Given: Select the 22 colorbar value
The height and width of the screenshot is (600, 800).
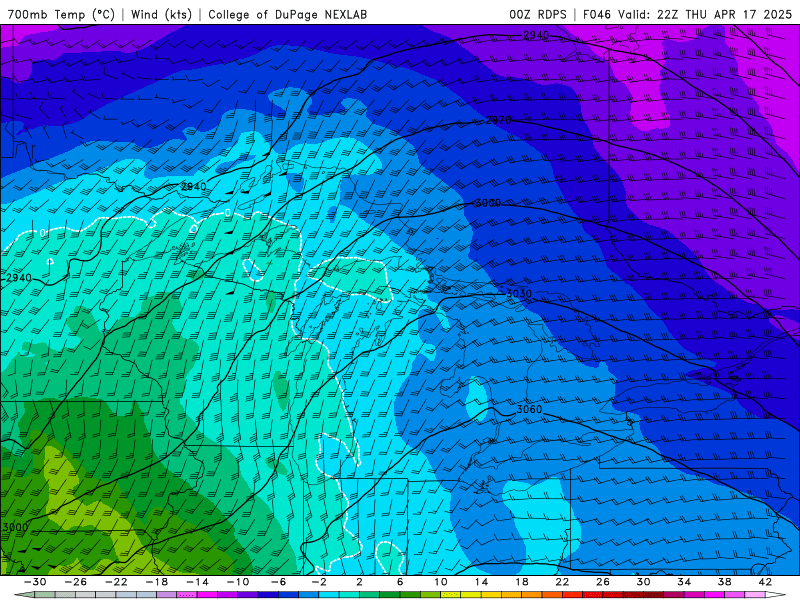Looking at the screenshot, I should tap(562, 582).
